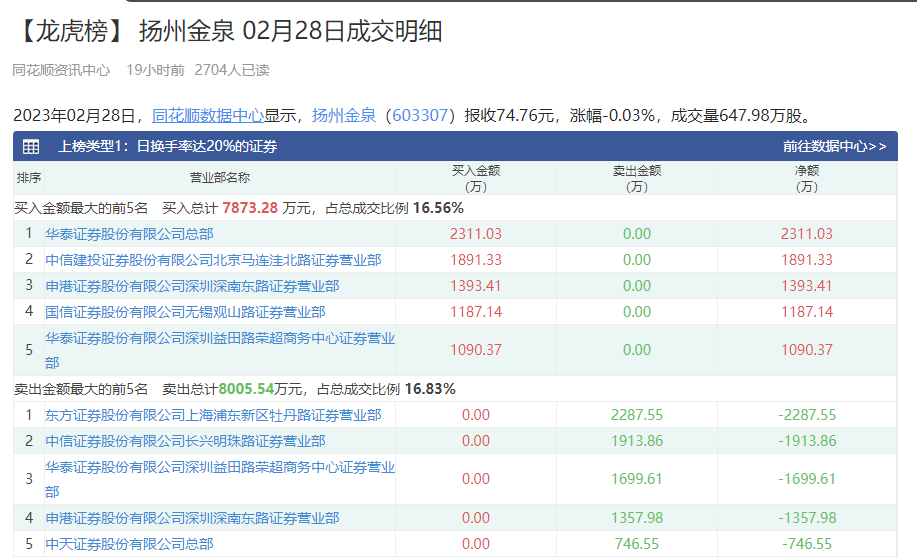Click sell amount 1913.86 in 卖出金额 column

[x=637, y=441]
